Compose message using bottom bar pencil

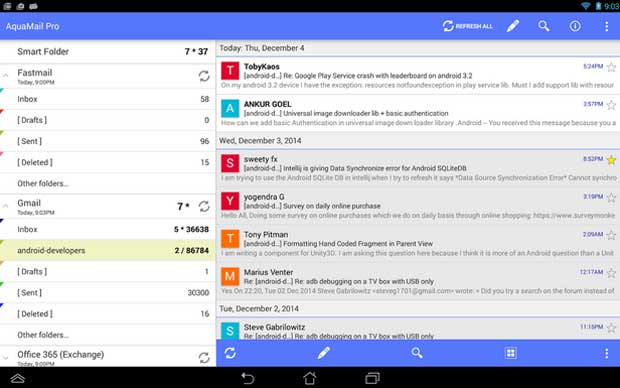[x=323, y=353]
